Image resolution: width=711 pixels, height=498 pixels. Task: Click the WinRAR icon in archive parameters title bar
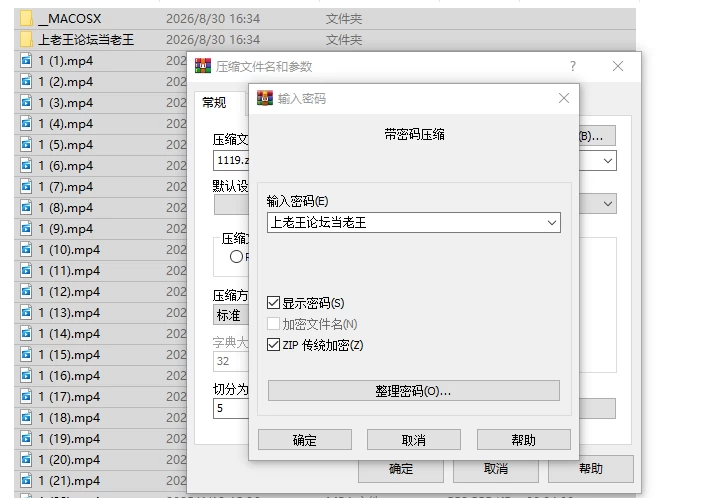[203, 66]
